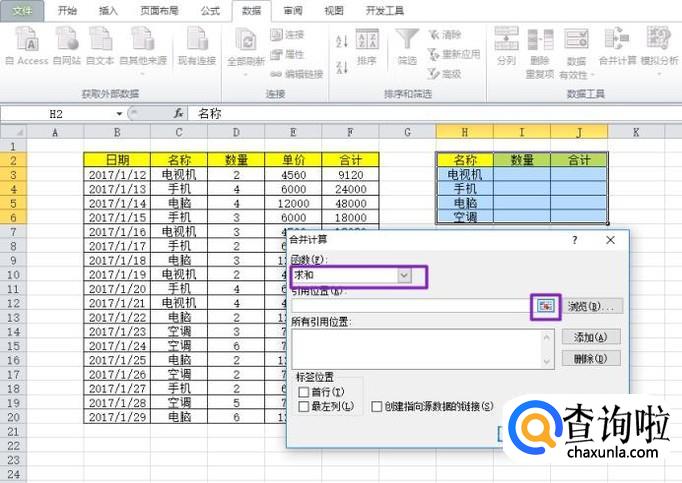Switch to the 开发工具 tab
This screenshot has width=682, height=483.
pos(385,10)
